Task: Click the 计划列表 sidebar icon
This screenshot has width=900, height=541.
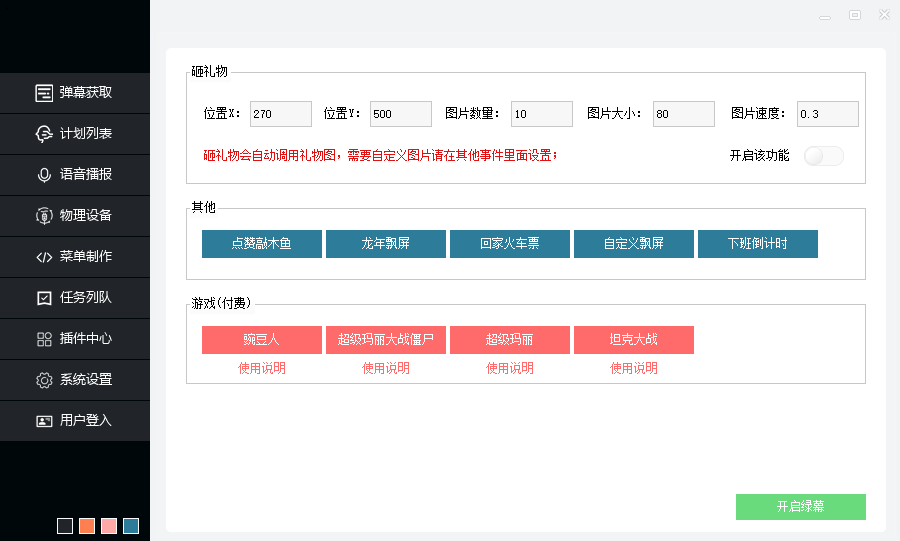Action: coord(44,134)
